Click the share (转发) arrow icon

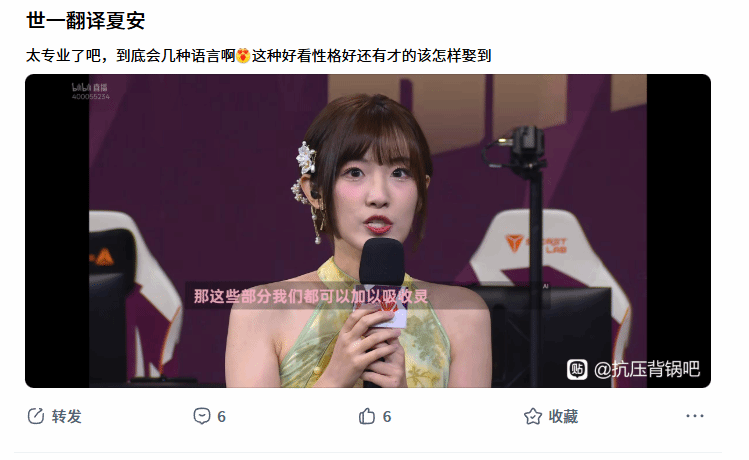point(36,417)
